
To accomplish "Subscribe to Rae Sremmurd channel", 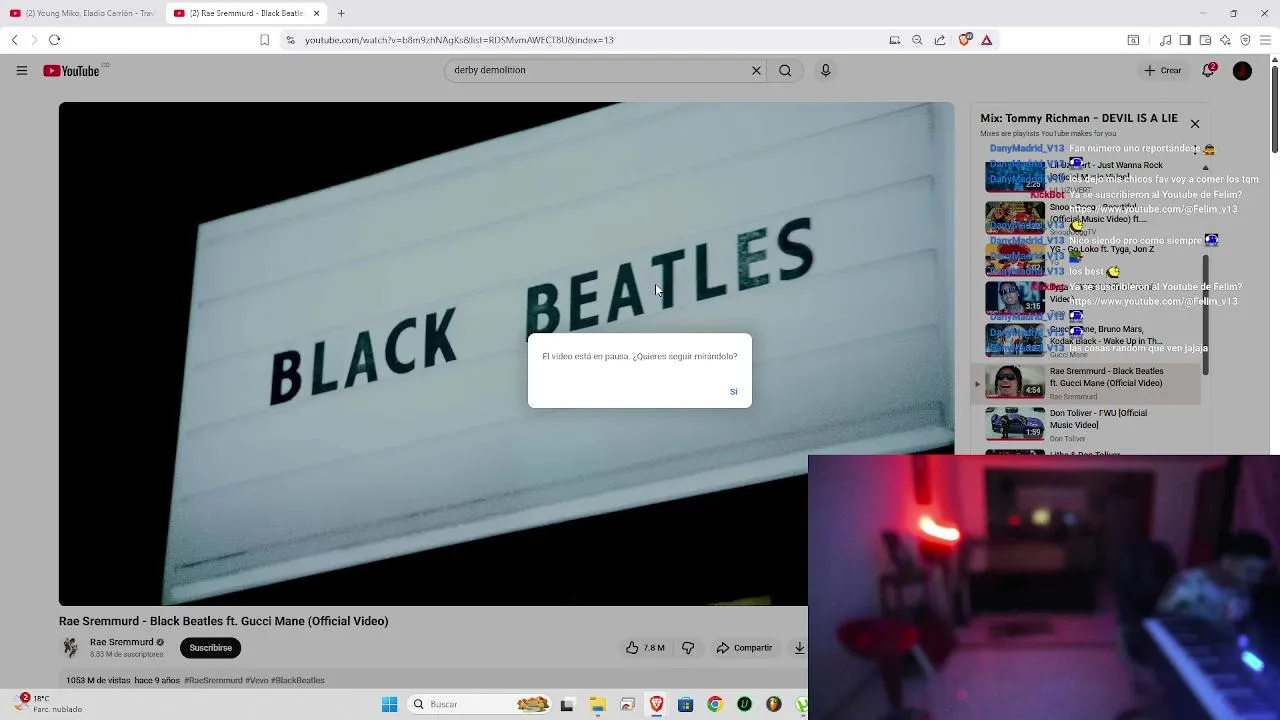I will pyautogui.click(x=210, y=648).
